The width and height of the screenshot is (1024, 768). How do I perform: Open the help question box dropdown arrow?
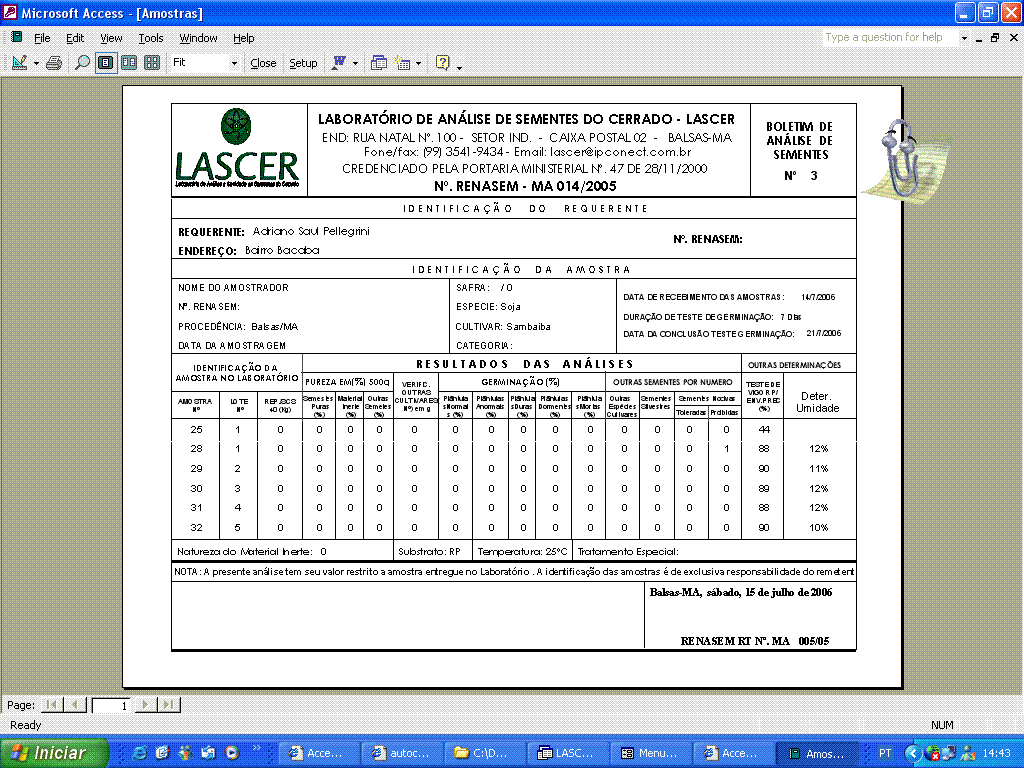[x=964, y=38]
